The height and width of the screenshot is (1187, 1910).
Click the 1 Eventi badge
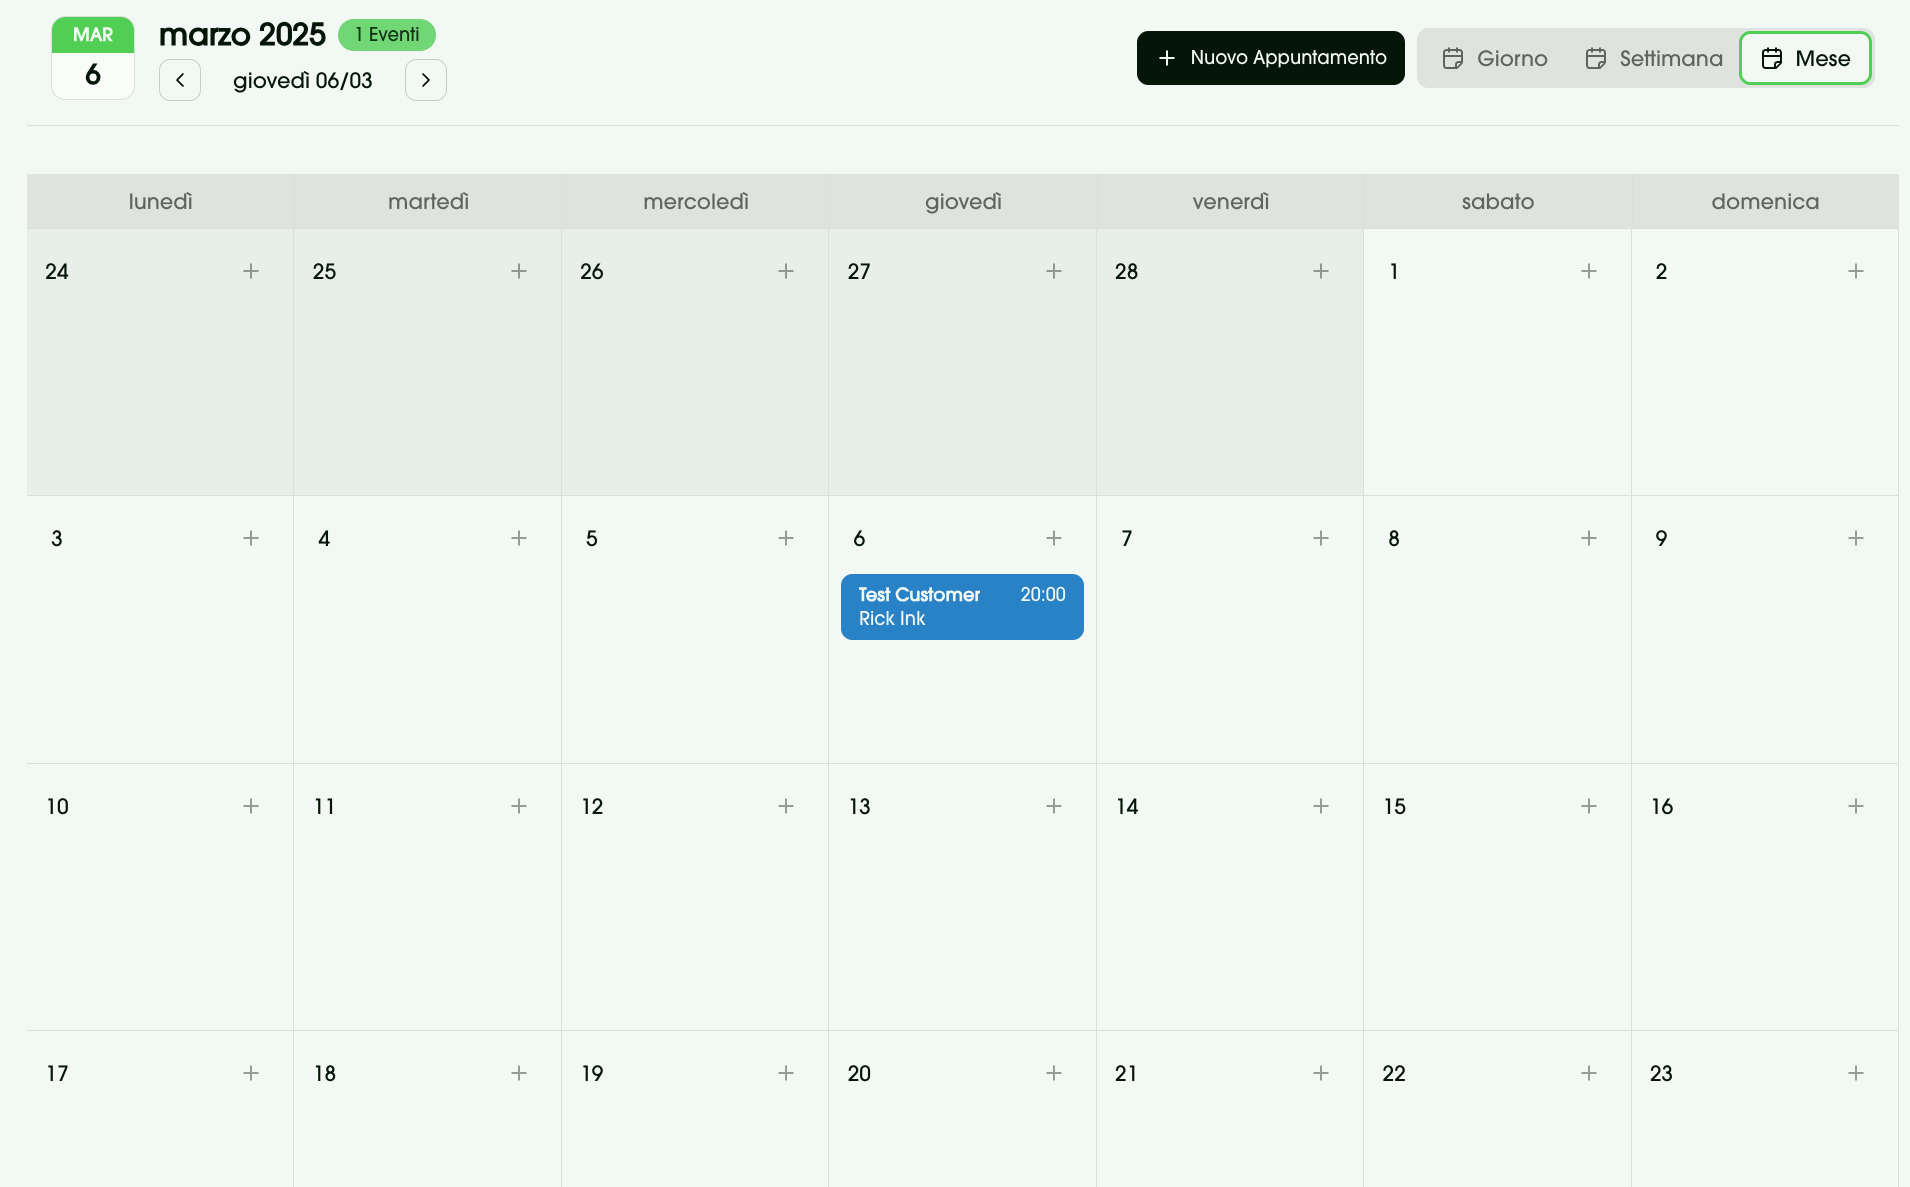coord(387,35)
